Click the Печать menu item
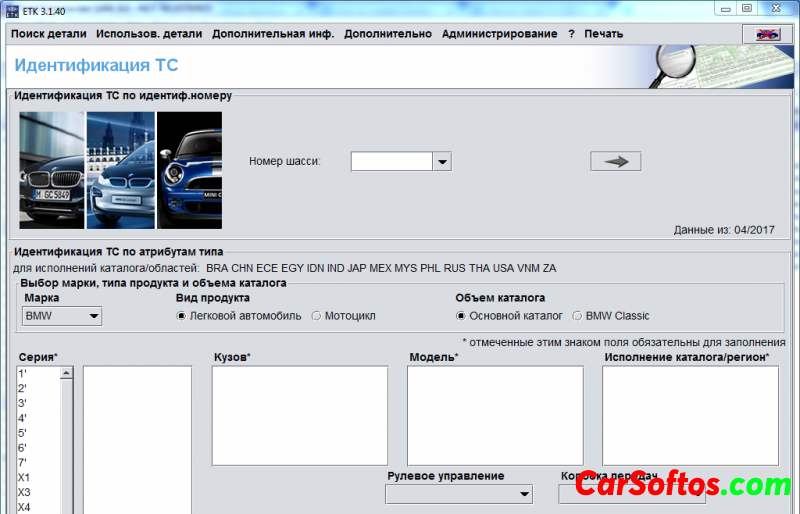This screenshot has width=800, height=514. pyautogui.click(x=603, y=33)
